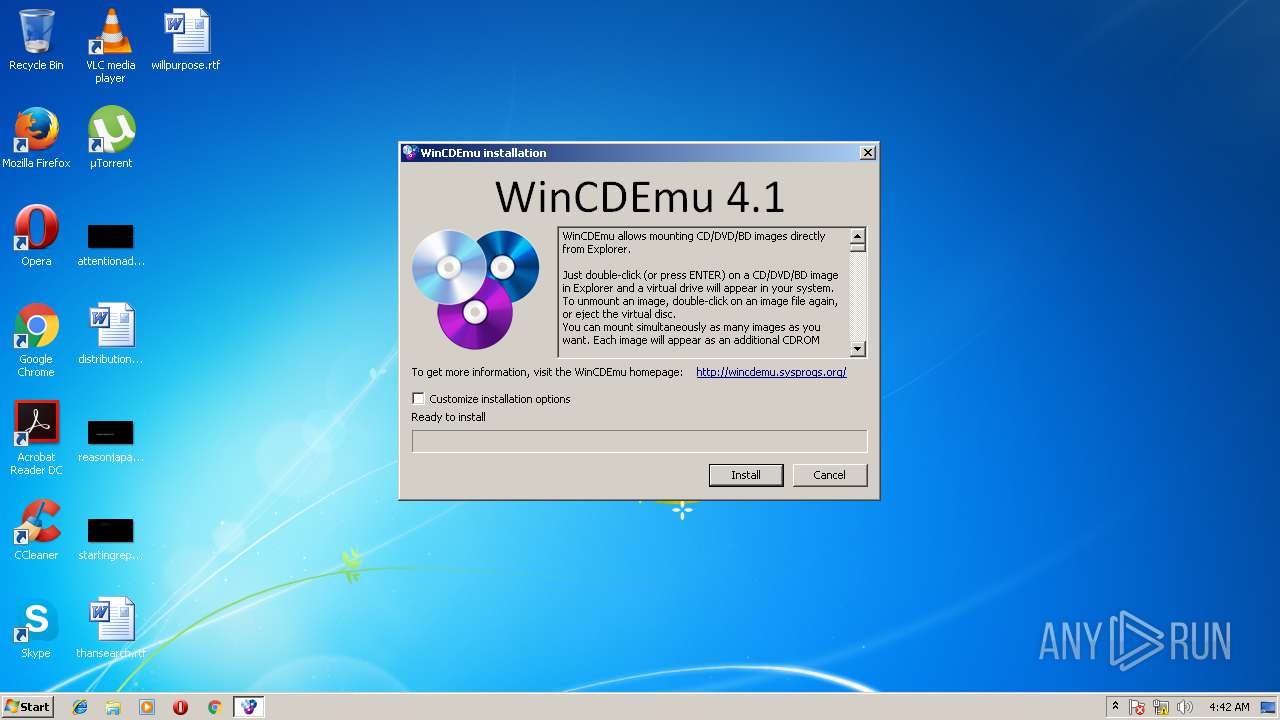Open Chrome from the taskbar
1280x720 pixels.
pyautogui.click(x=214, y=707)
